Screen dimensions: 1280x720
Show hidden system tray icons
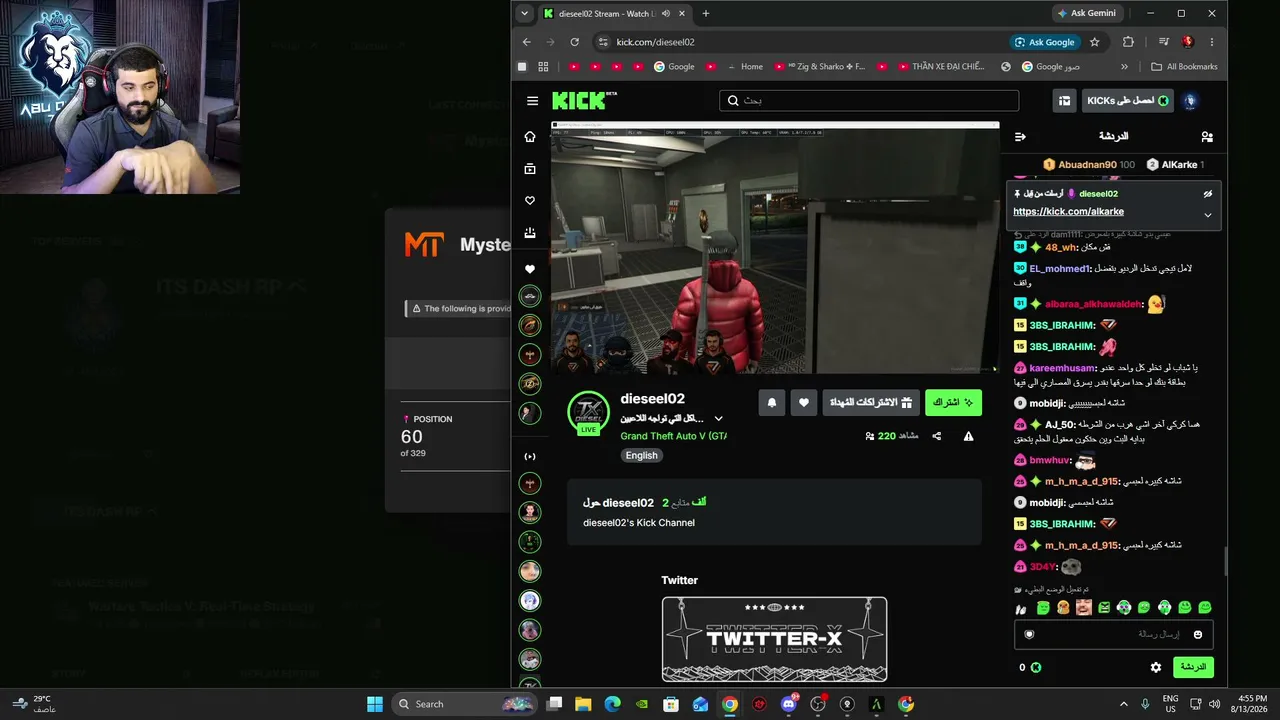click(x=1123, y=704)
